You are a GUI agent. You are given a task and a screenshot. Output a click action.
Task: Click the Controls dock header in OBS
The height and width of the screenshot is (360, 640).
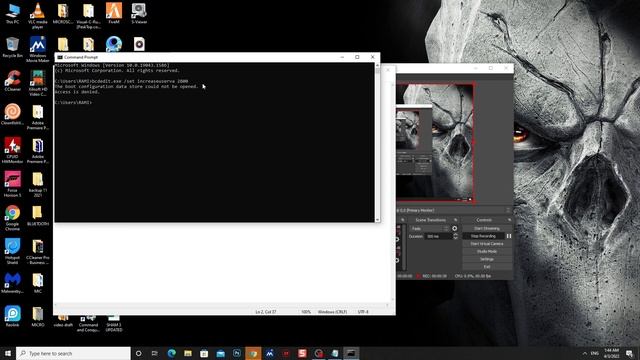pyautogui.click(x=484, y=220)
